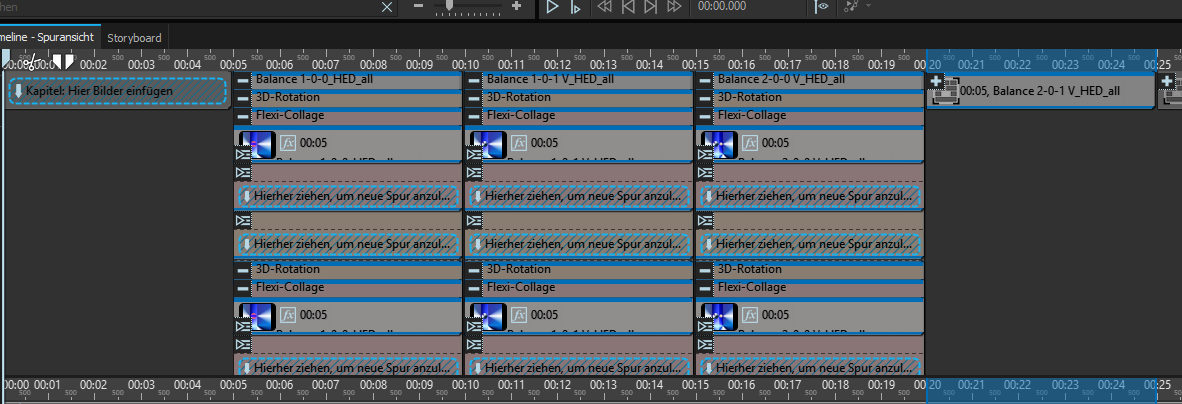This screenshot has height=404, width=1182.
Task: Play from current position with small play icon
Action: 575,7
